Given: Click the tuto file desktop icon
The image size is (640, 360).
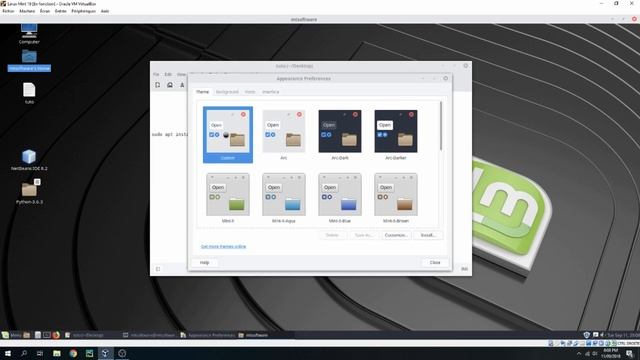Looking at the screenshot, I should tap(29, 93).
